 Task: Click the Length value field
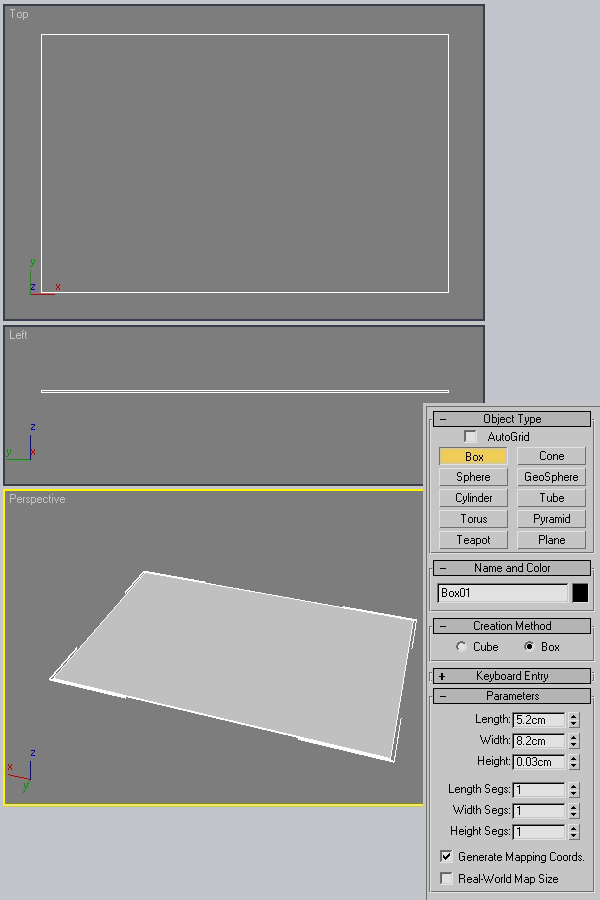click(x=538, y=720)
